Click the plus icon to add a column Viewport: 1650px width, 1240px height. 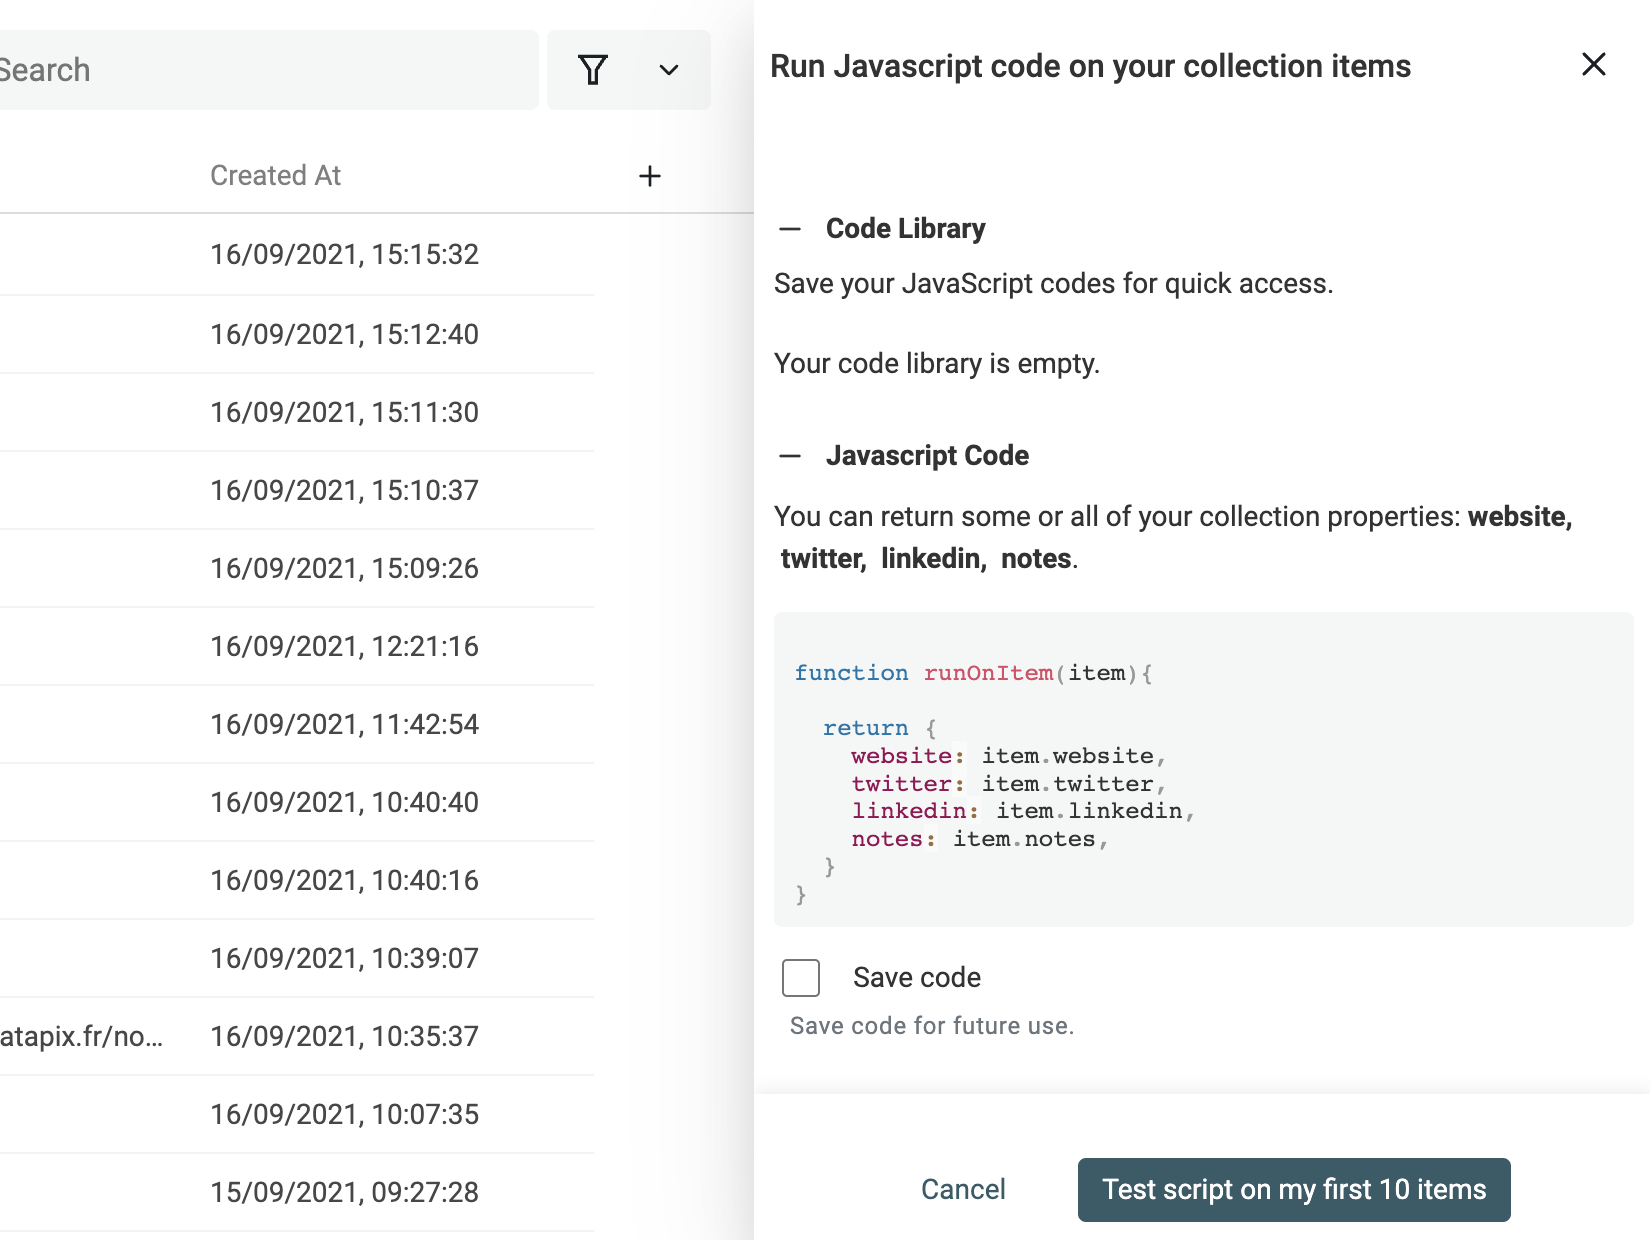(650, 176)
